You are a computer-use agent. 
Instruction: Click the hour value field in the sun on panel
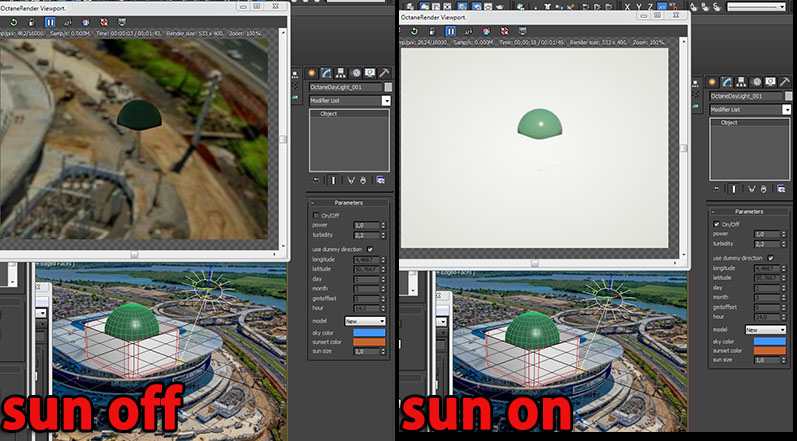click(x=767, y=317)
